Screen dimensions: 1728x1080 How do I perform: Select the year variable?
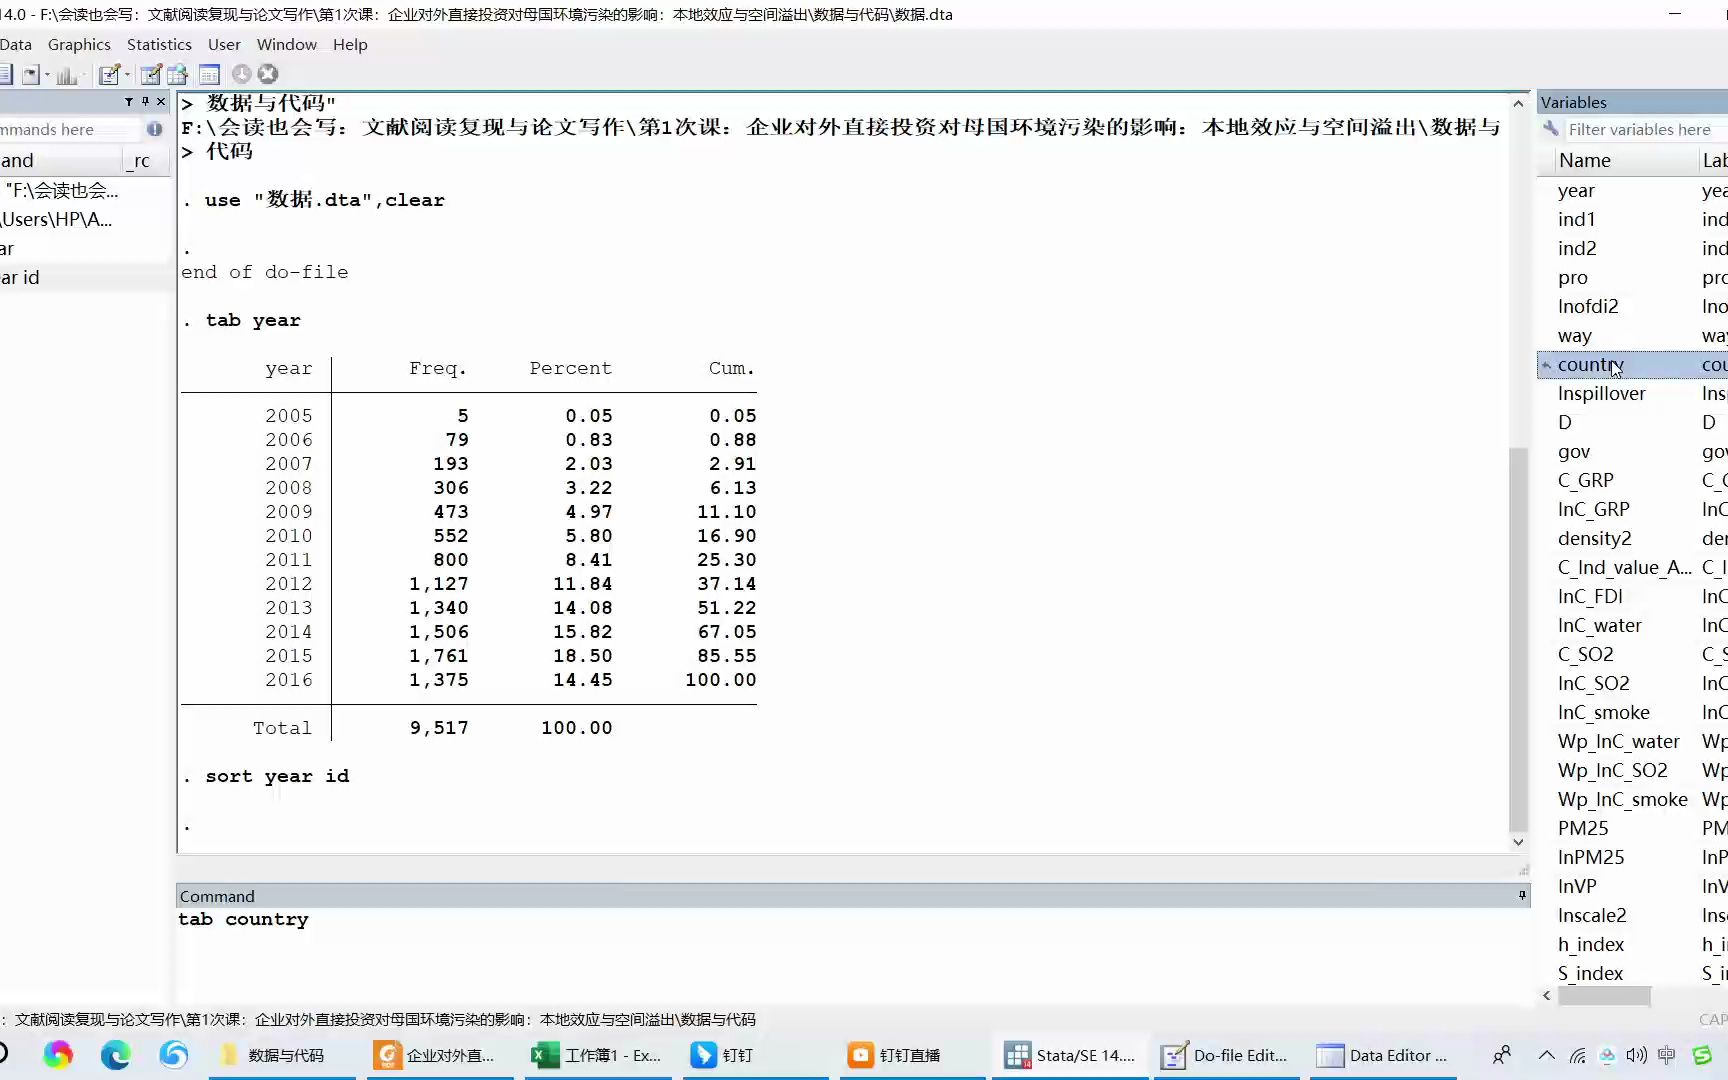point(1576,190)
